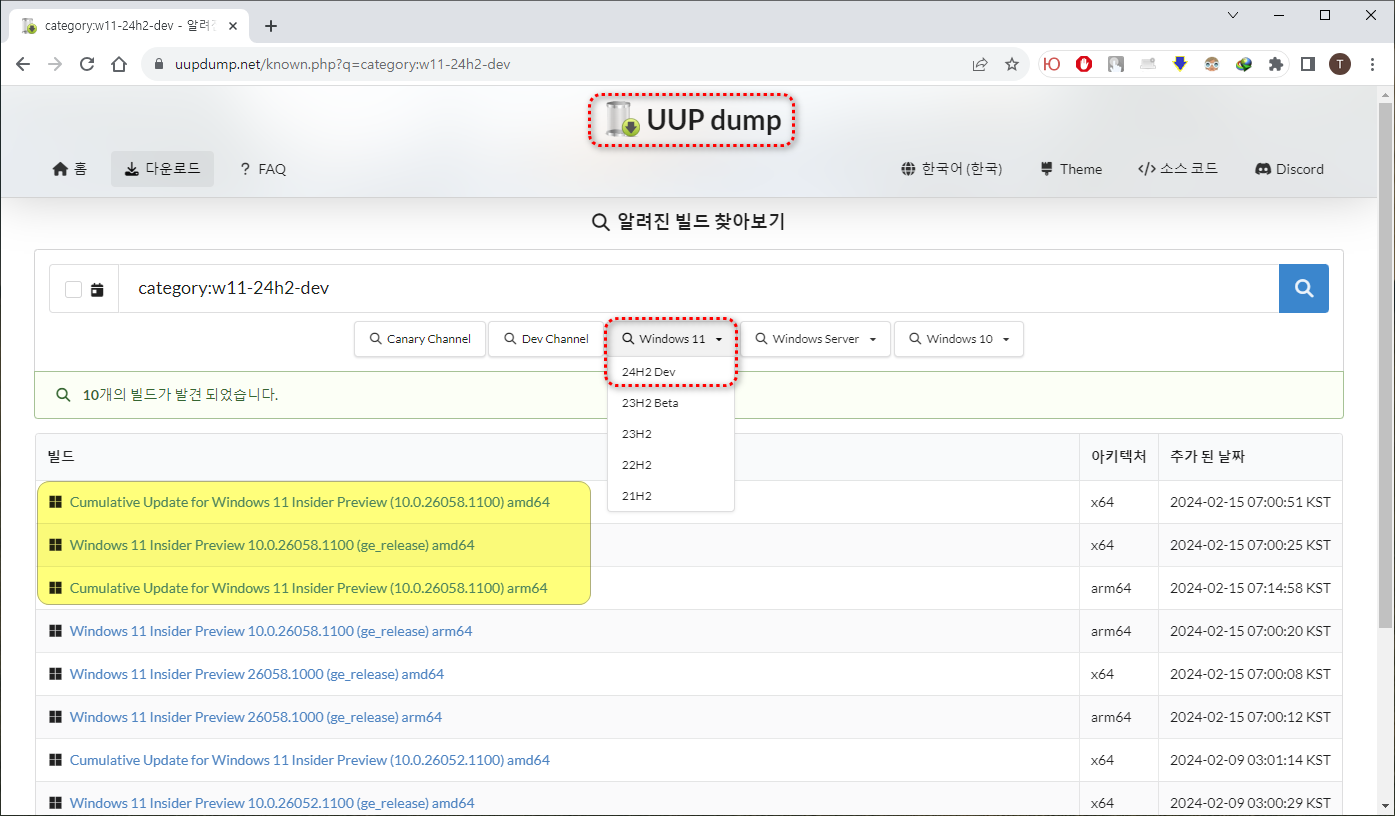Click the Canary Channel button

click(x=420, y=339)
